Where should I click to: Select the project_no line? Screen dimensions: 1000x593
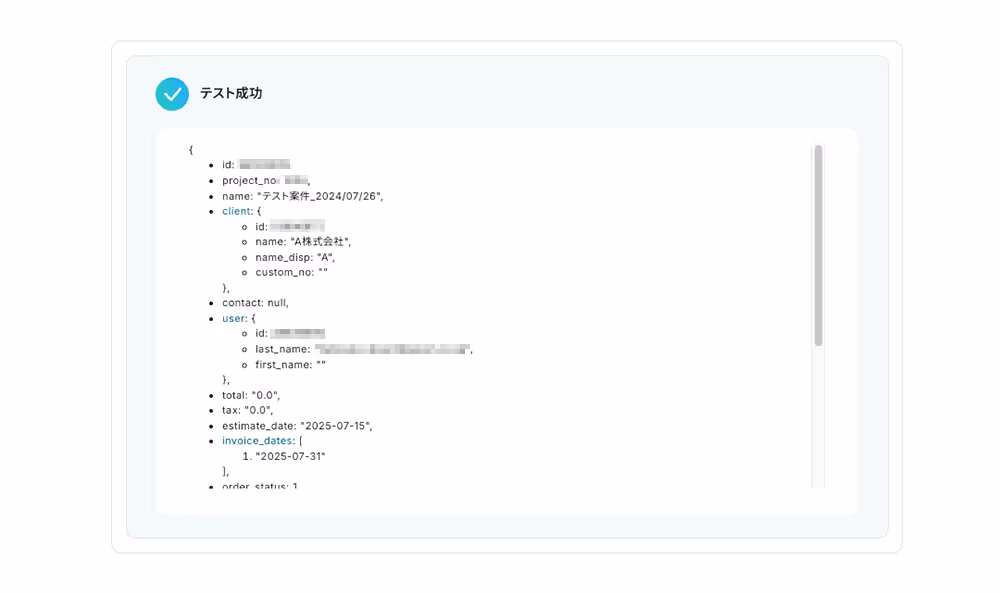(266, 180)
